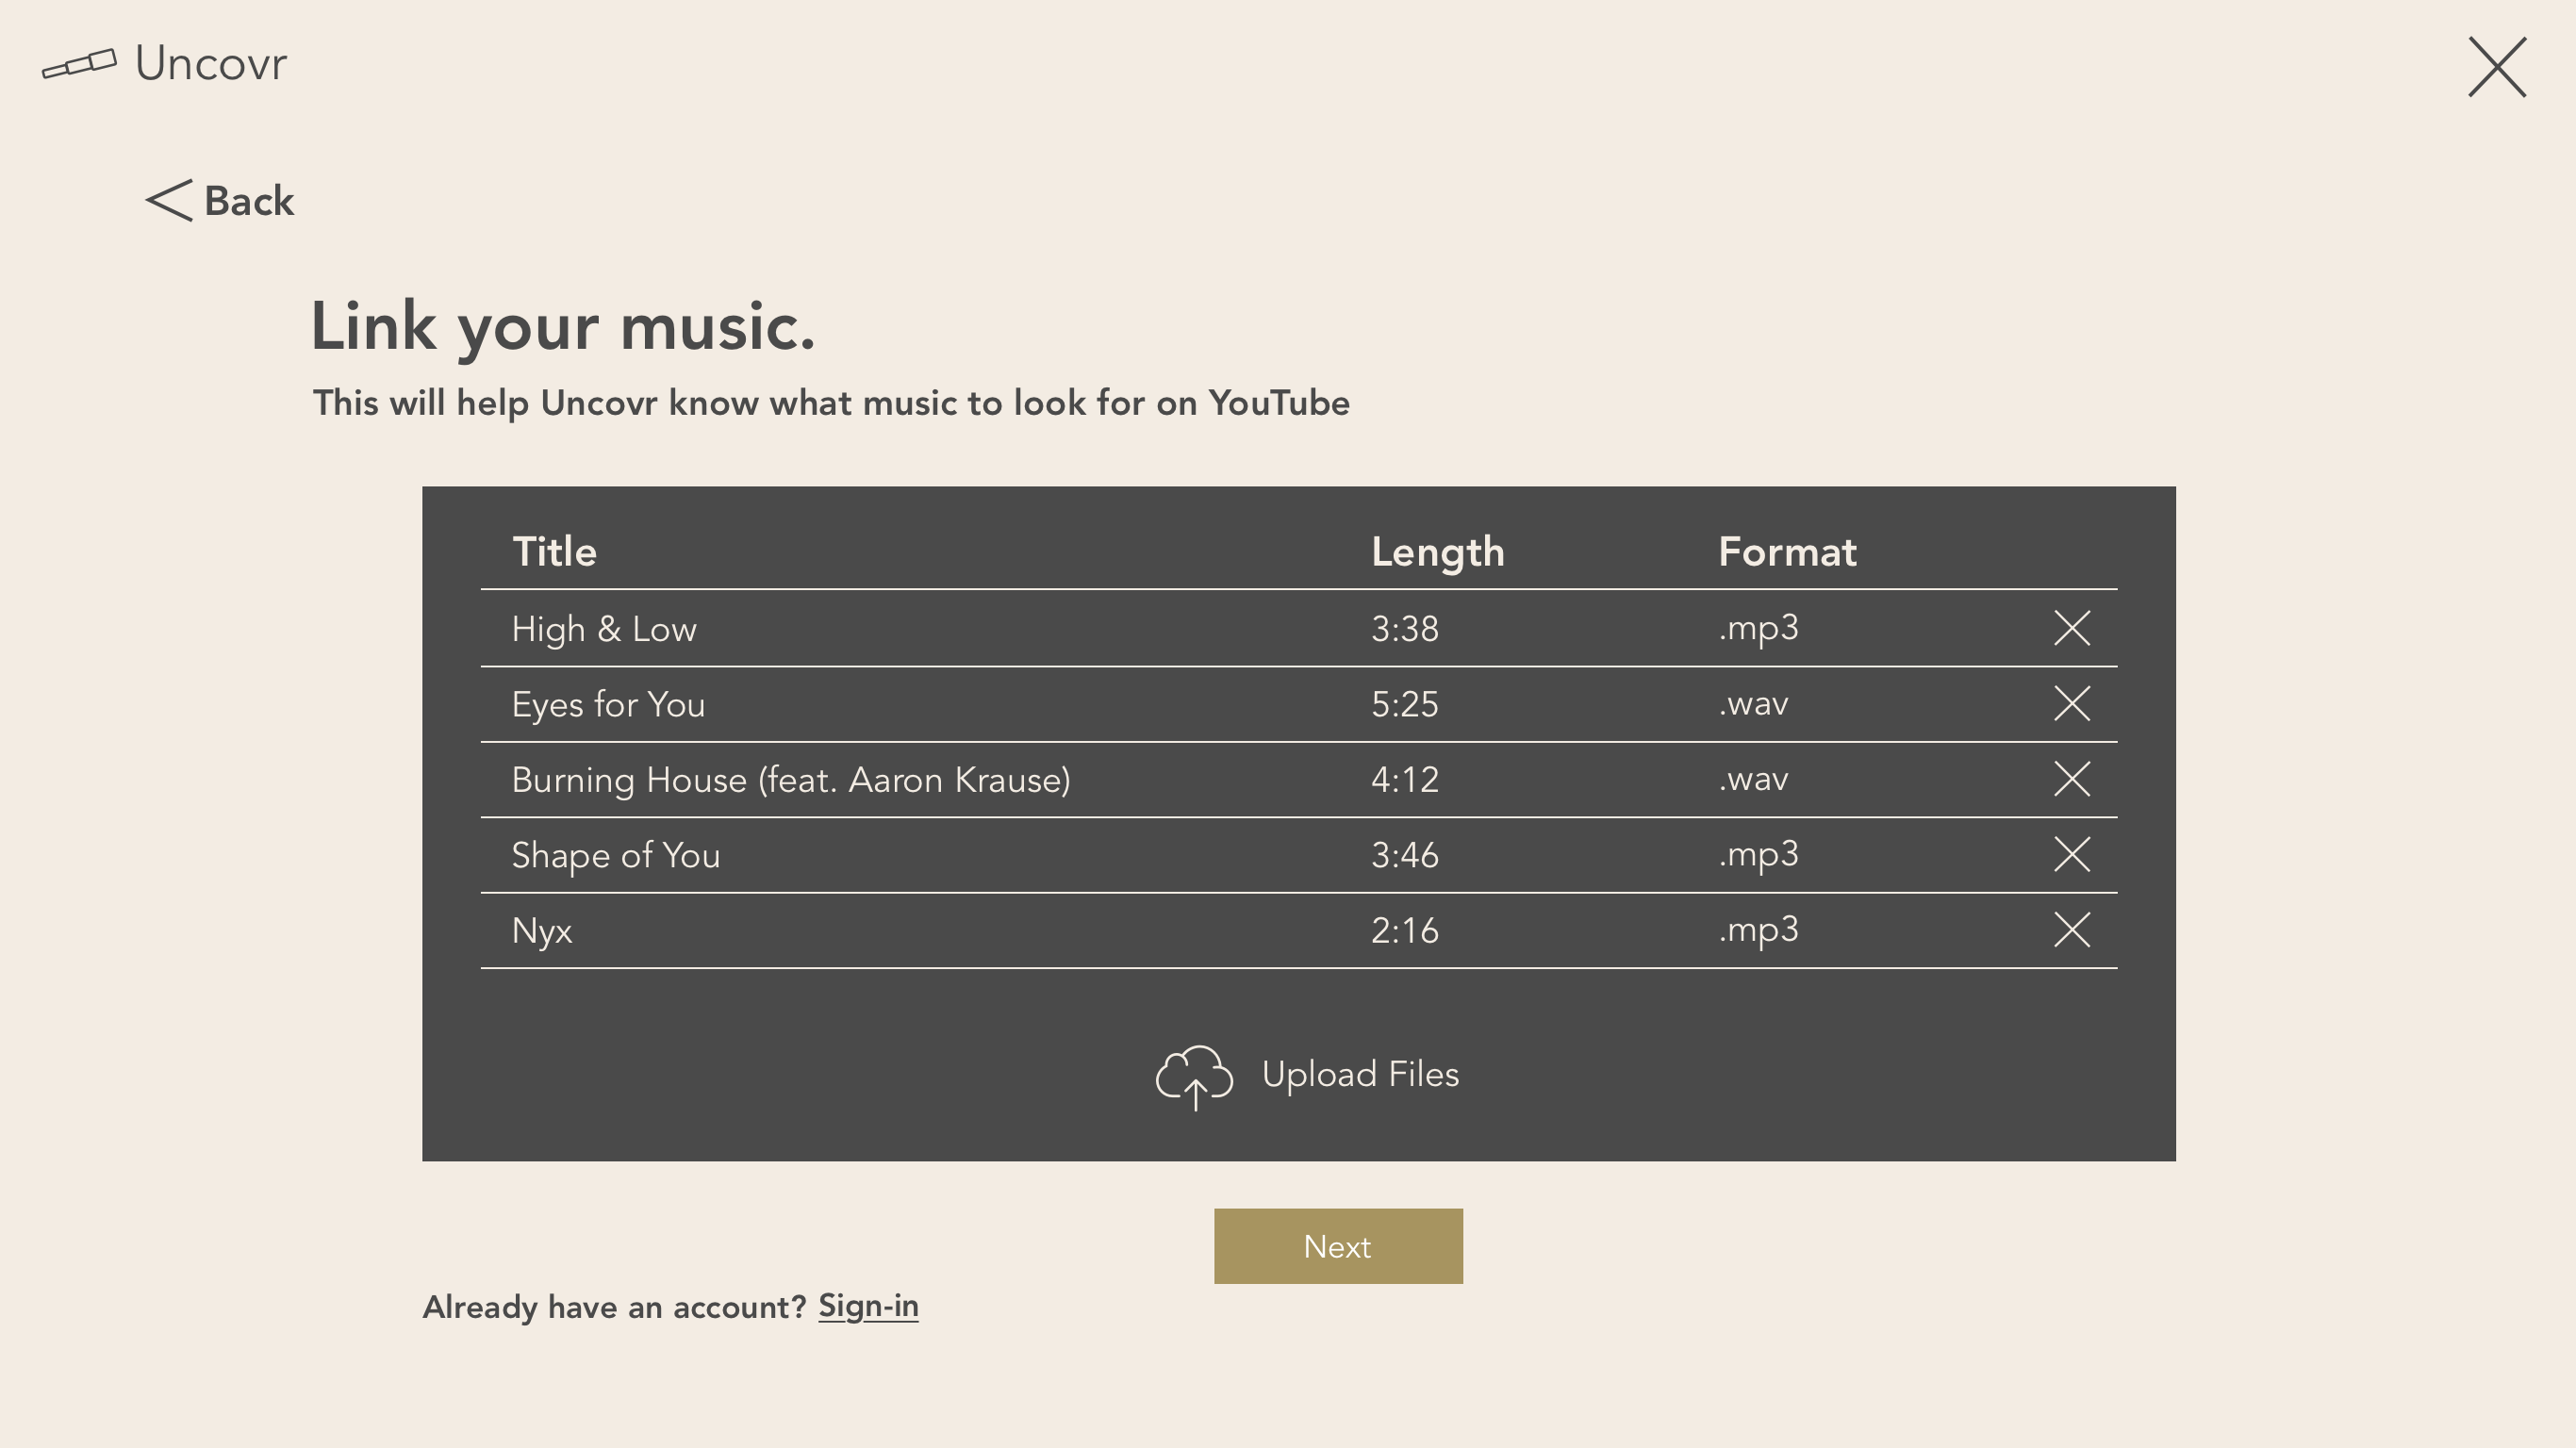Delete the Nyx track row
Screen dimensions: 2576x1448
pyautogui.click(x=2071, y=930)
